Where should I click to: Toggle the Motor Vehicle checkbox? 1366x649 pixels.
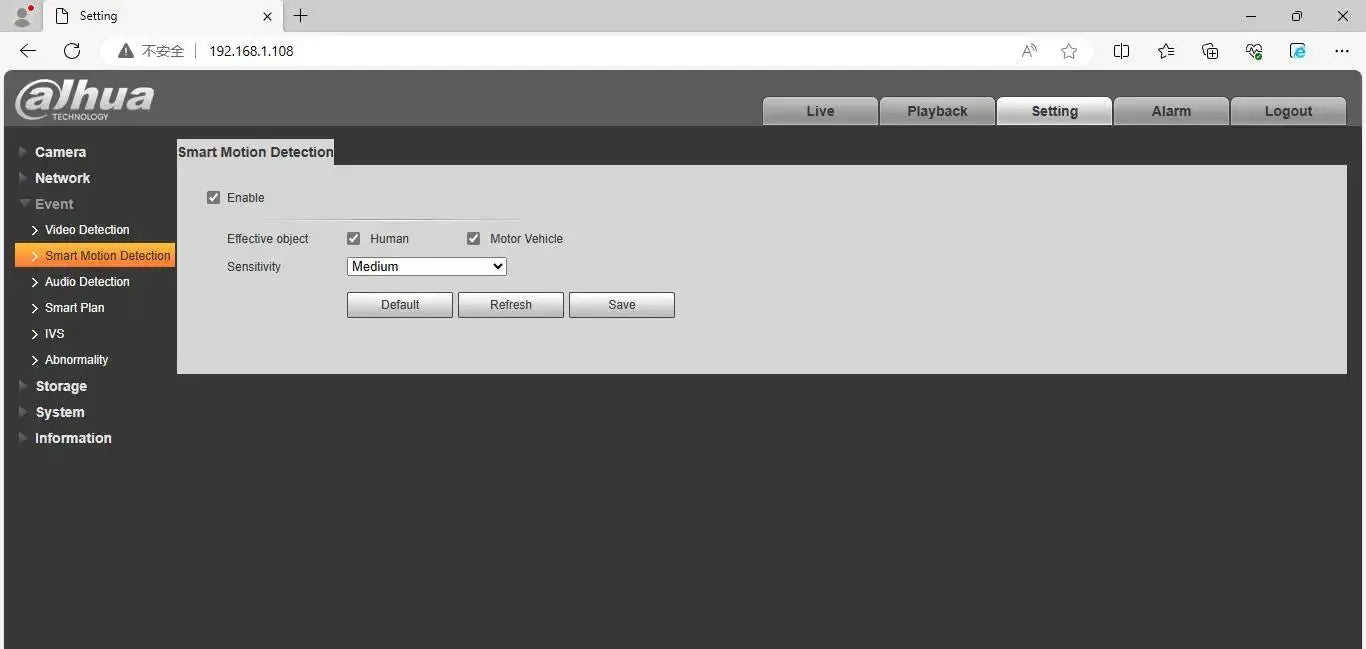(473, 239)
